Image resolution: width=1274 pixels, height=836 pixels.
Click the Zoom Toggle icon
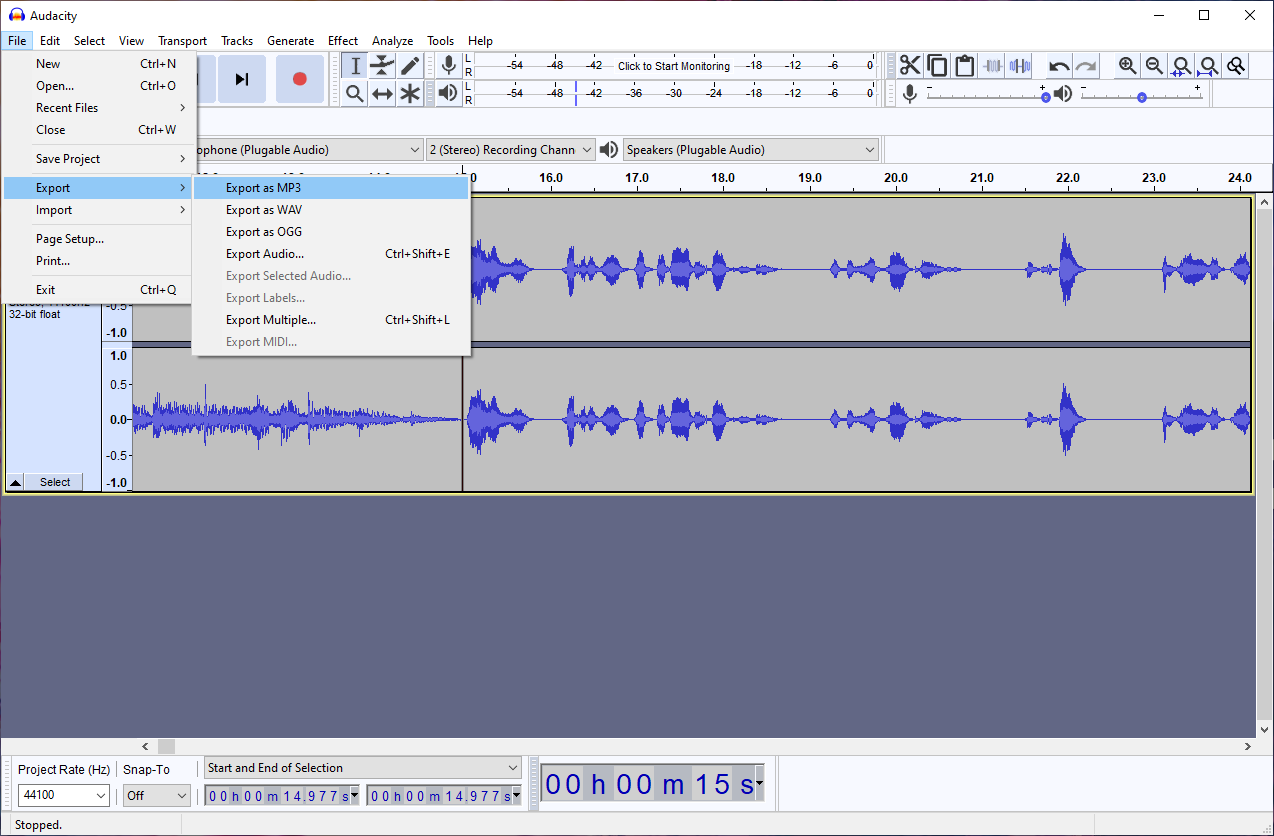1237,66
